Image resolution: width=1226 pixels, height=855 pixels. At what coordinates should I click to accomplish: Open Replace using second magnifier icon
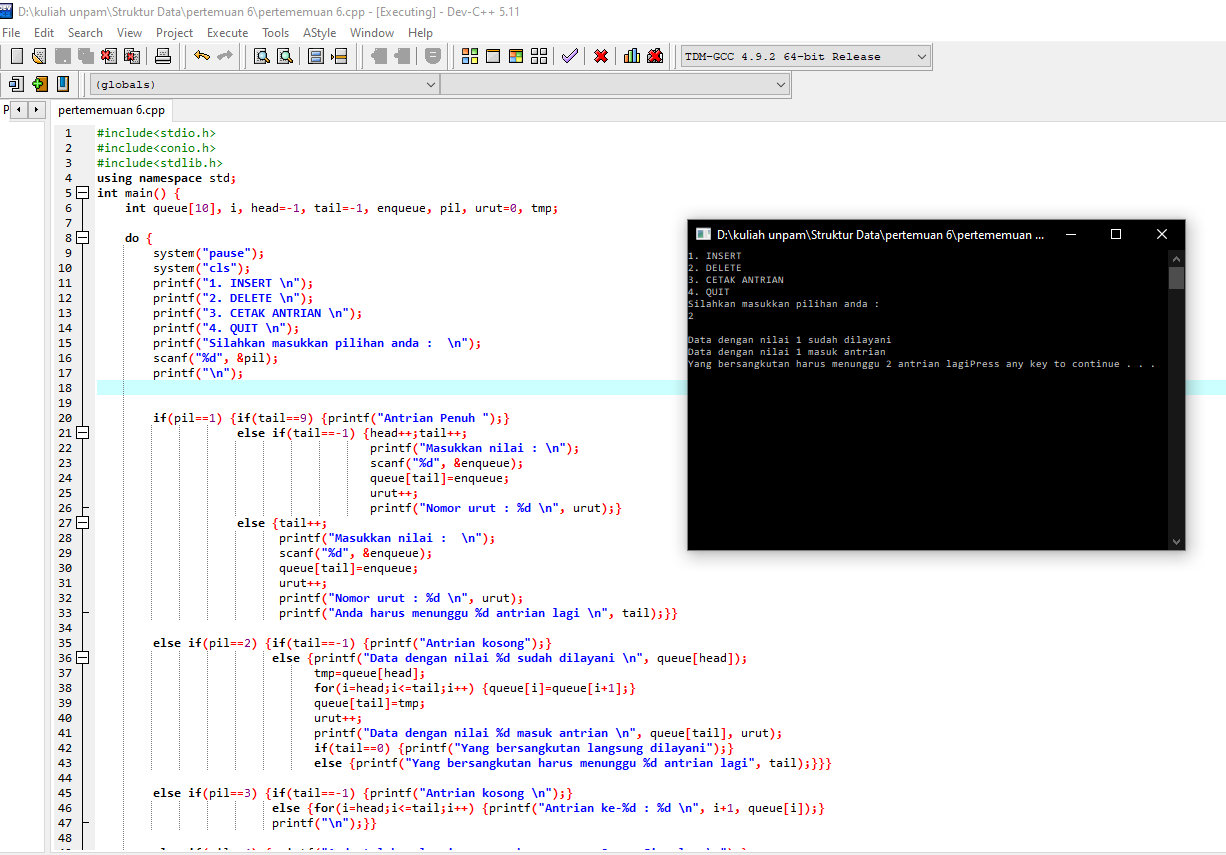(283, 56)
